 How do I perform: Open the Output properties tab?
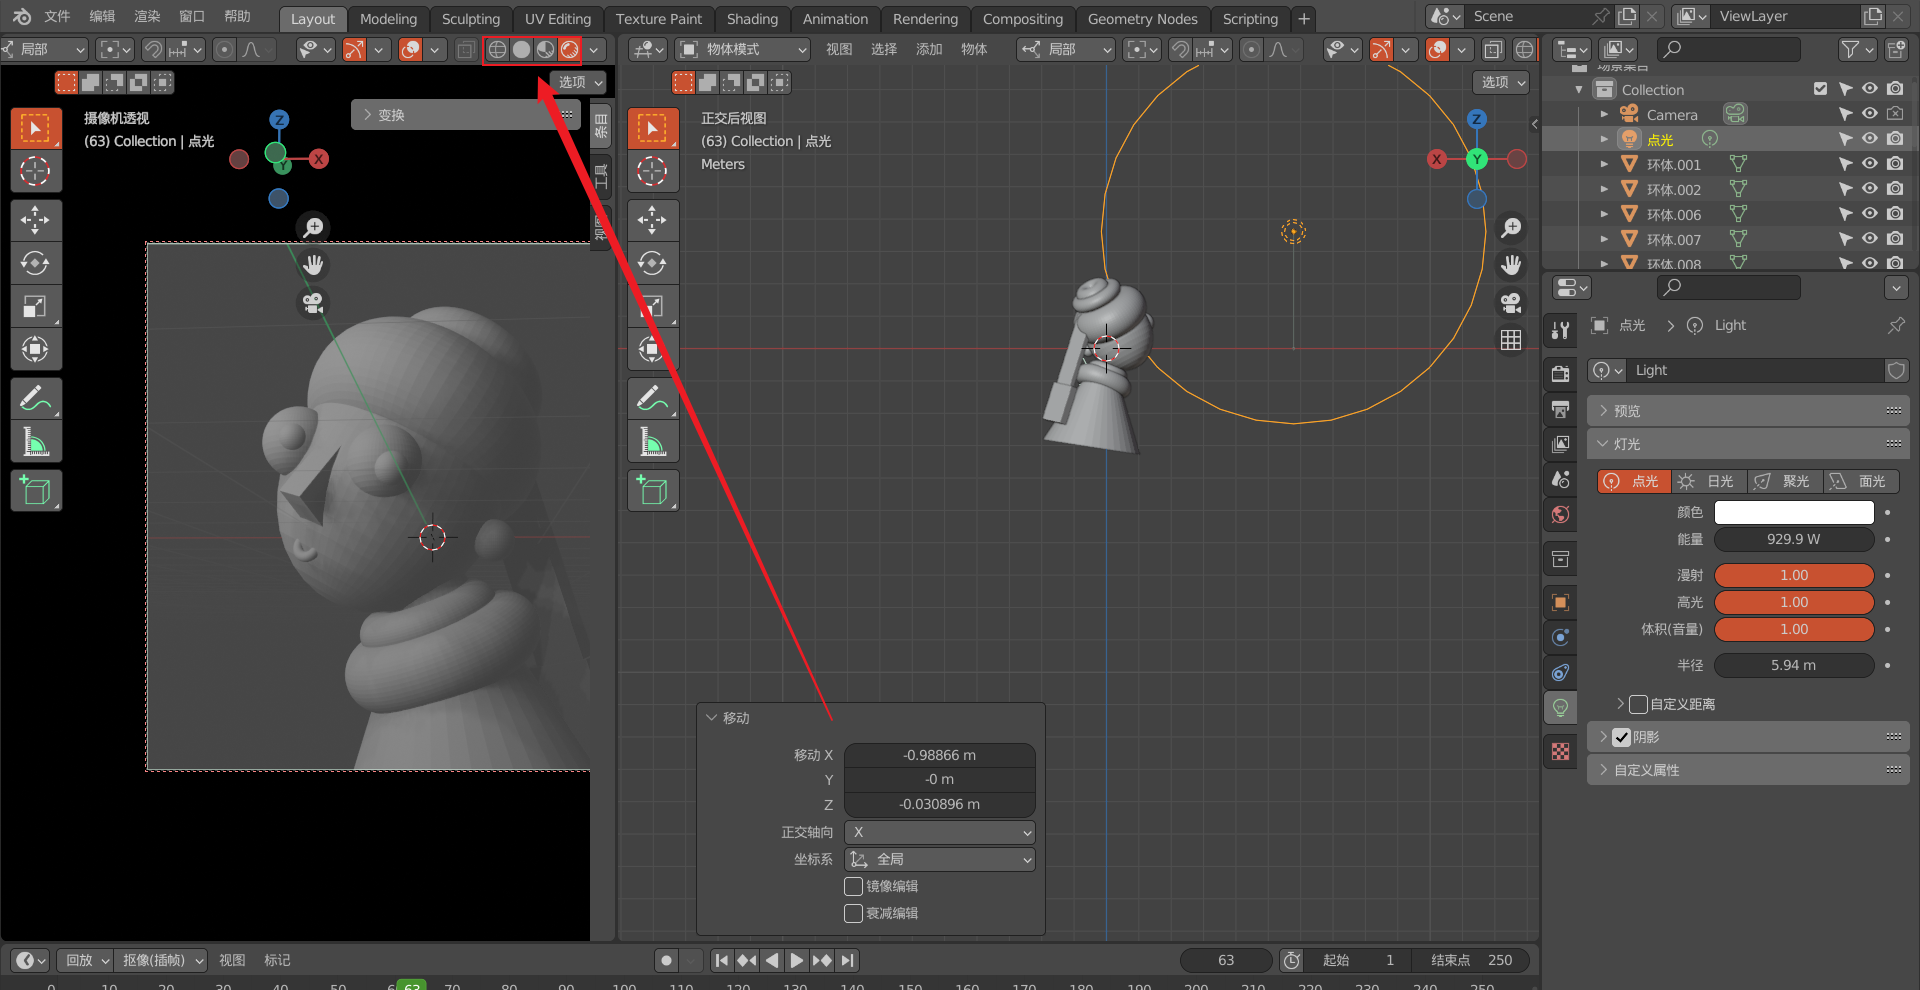pyautogui.click(x=1560, y=409)
